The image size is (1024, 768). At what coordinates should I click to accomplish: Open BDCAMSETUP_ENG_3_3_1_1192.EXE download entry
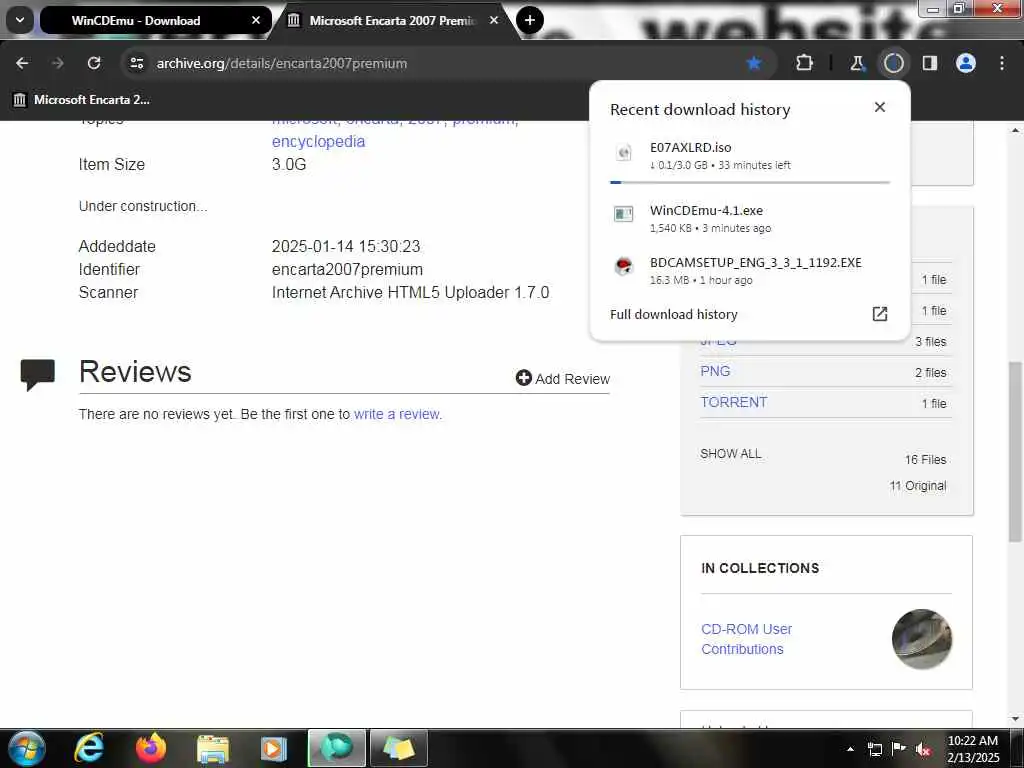coord(750,270)
